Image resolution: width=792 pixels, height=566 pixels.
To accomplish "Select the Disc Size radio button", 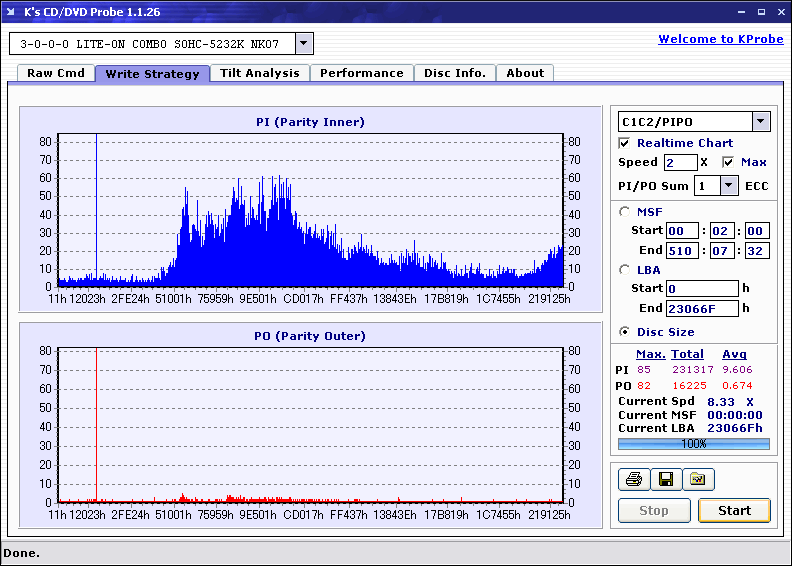I will (625, 332).
